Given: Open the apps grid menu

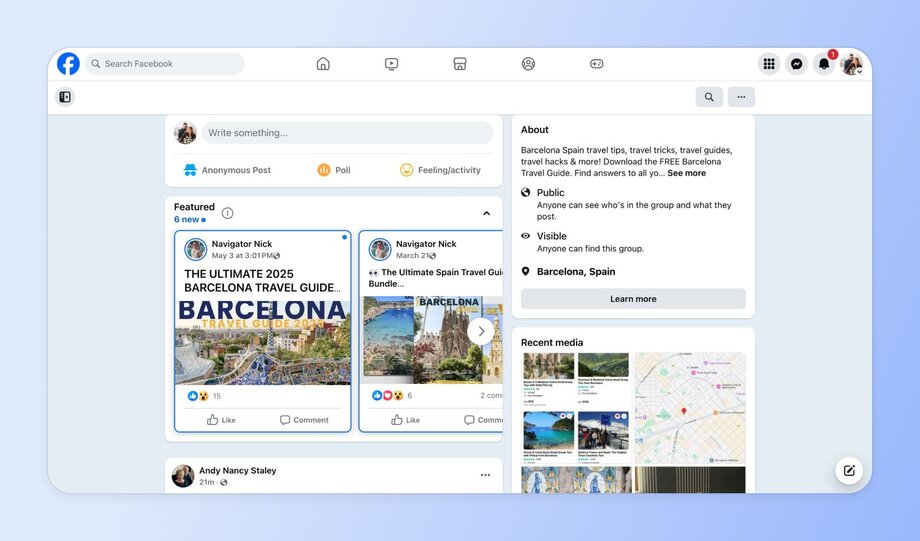Looking at the screenshot, I should pyautogui.click(x=769, y=63).
